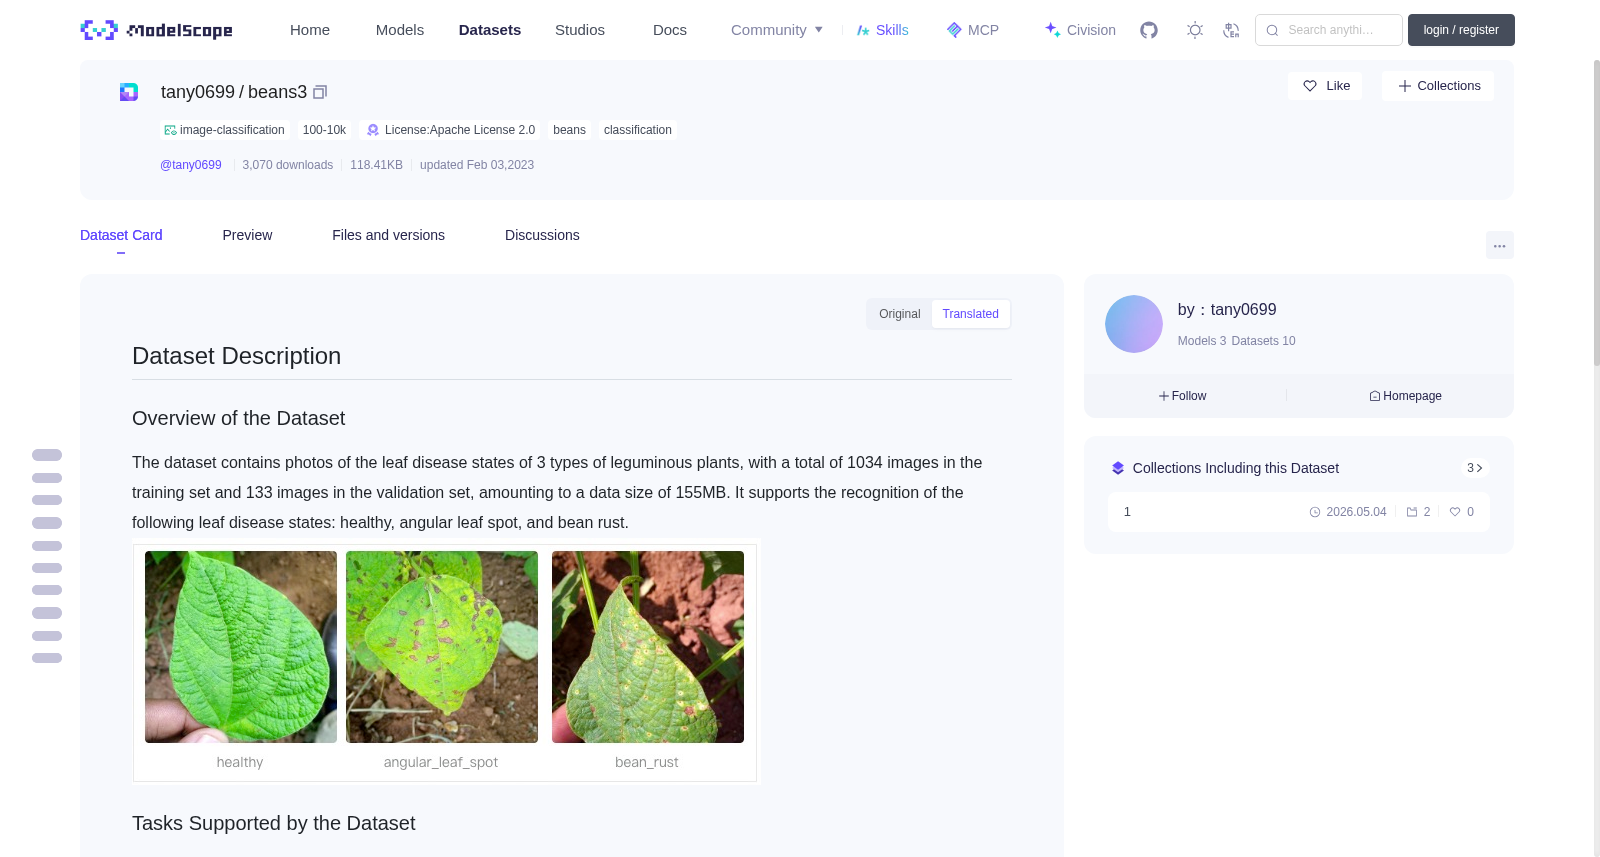Click the language switch globe icon
1600x857 pixels.
point(1231,30)
